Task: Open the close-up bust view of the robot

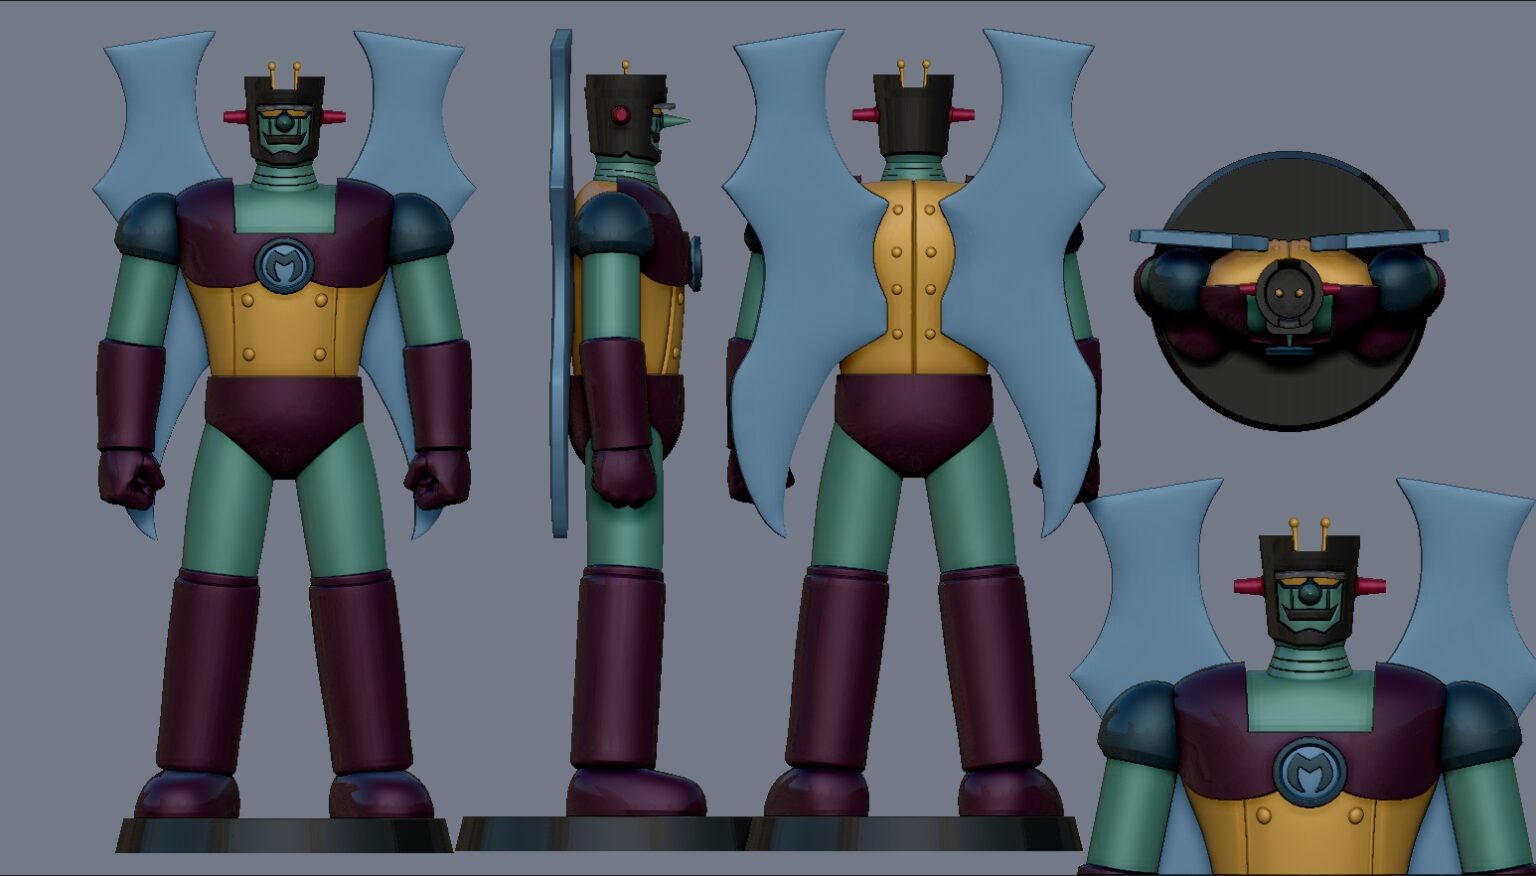Action: point(1303,677)
